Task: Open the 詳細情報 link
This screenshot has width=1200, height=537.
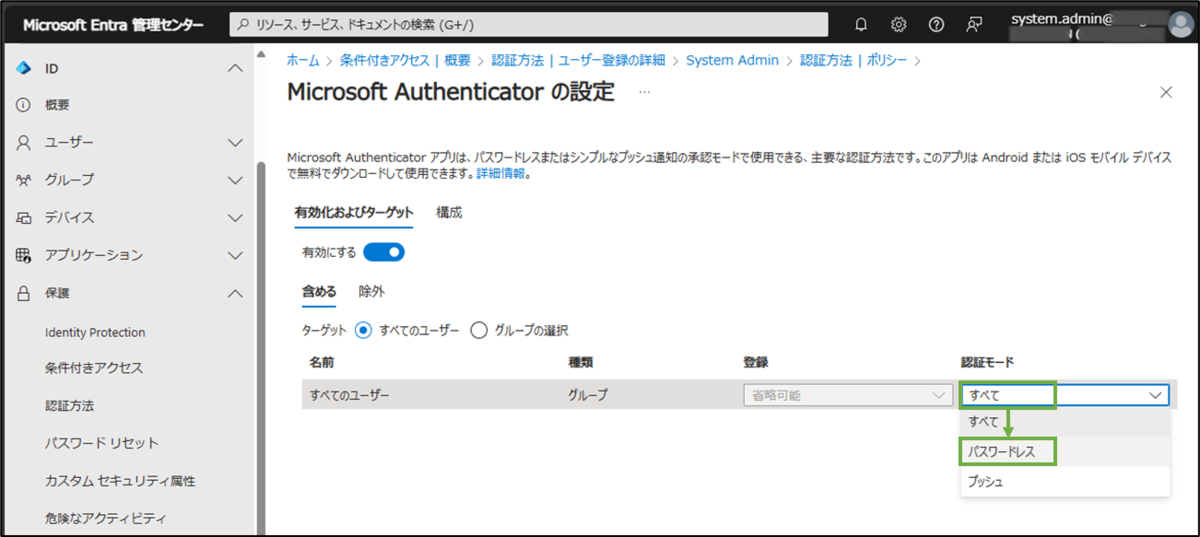Action: click(500, 174)
